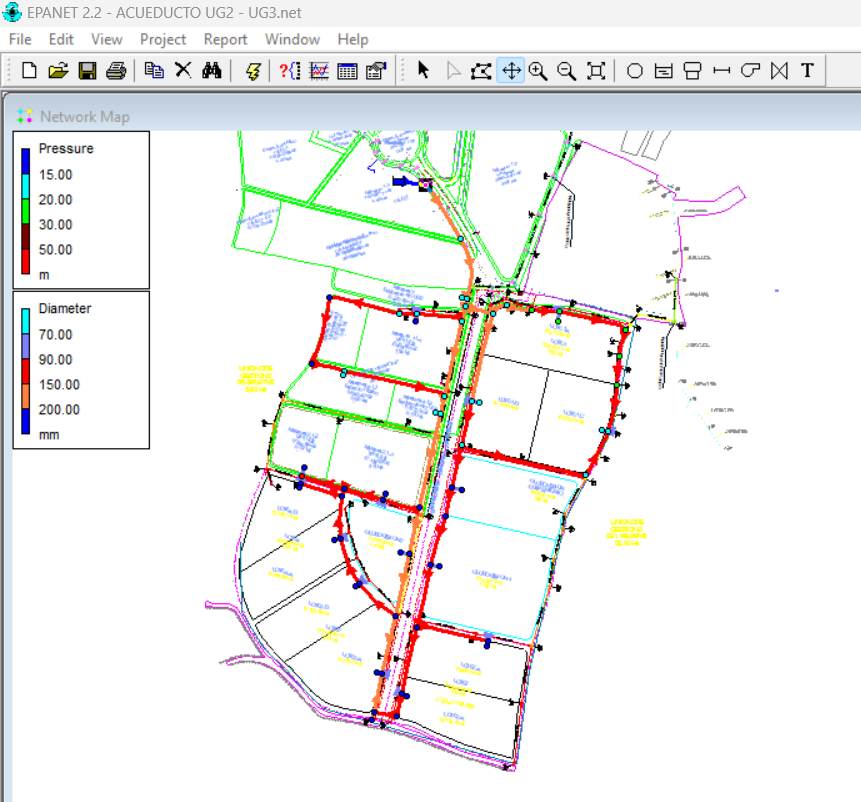Select the Add Junction circle tool
Viewport: 861px width, 802px height.
tap(634, 70)
